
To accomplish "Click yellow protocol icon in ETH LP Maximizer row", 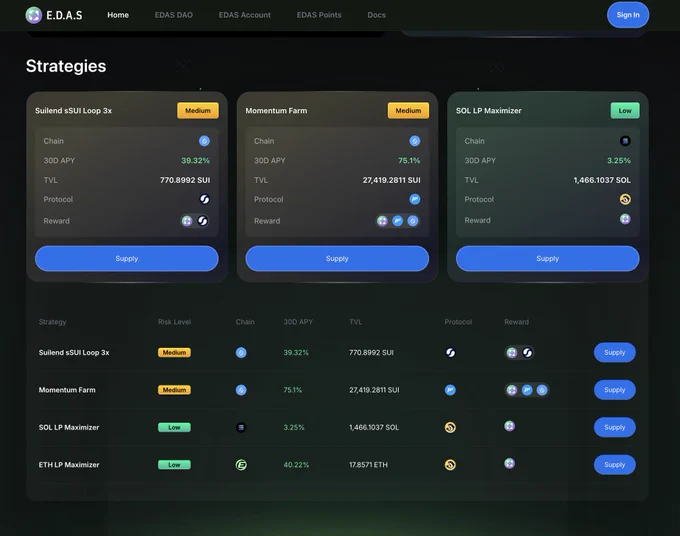I will [x=450, y=465].
